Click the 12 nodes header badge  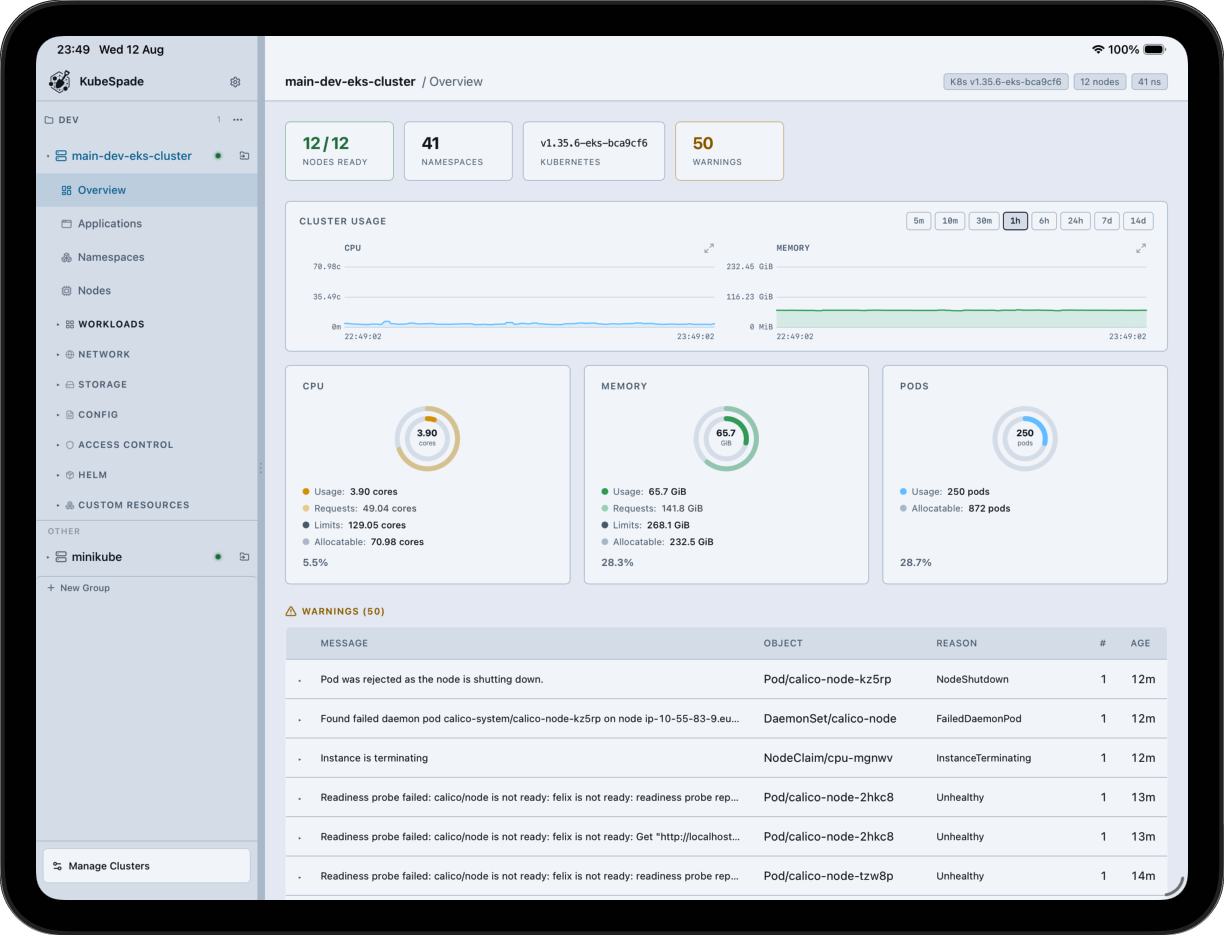point(1101,82)
